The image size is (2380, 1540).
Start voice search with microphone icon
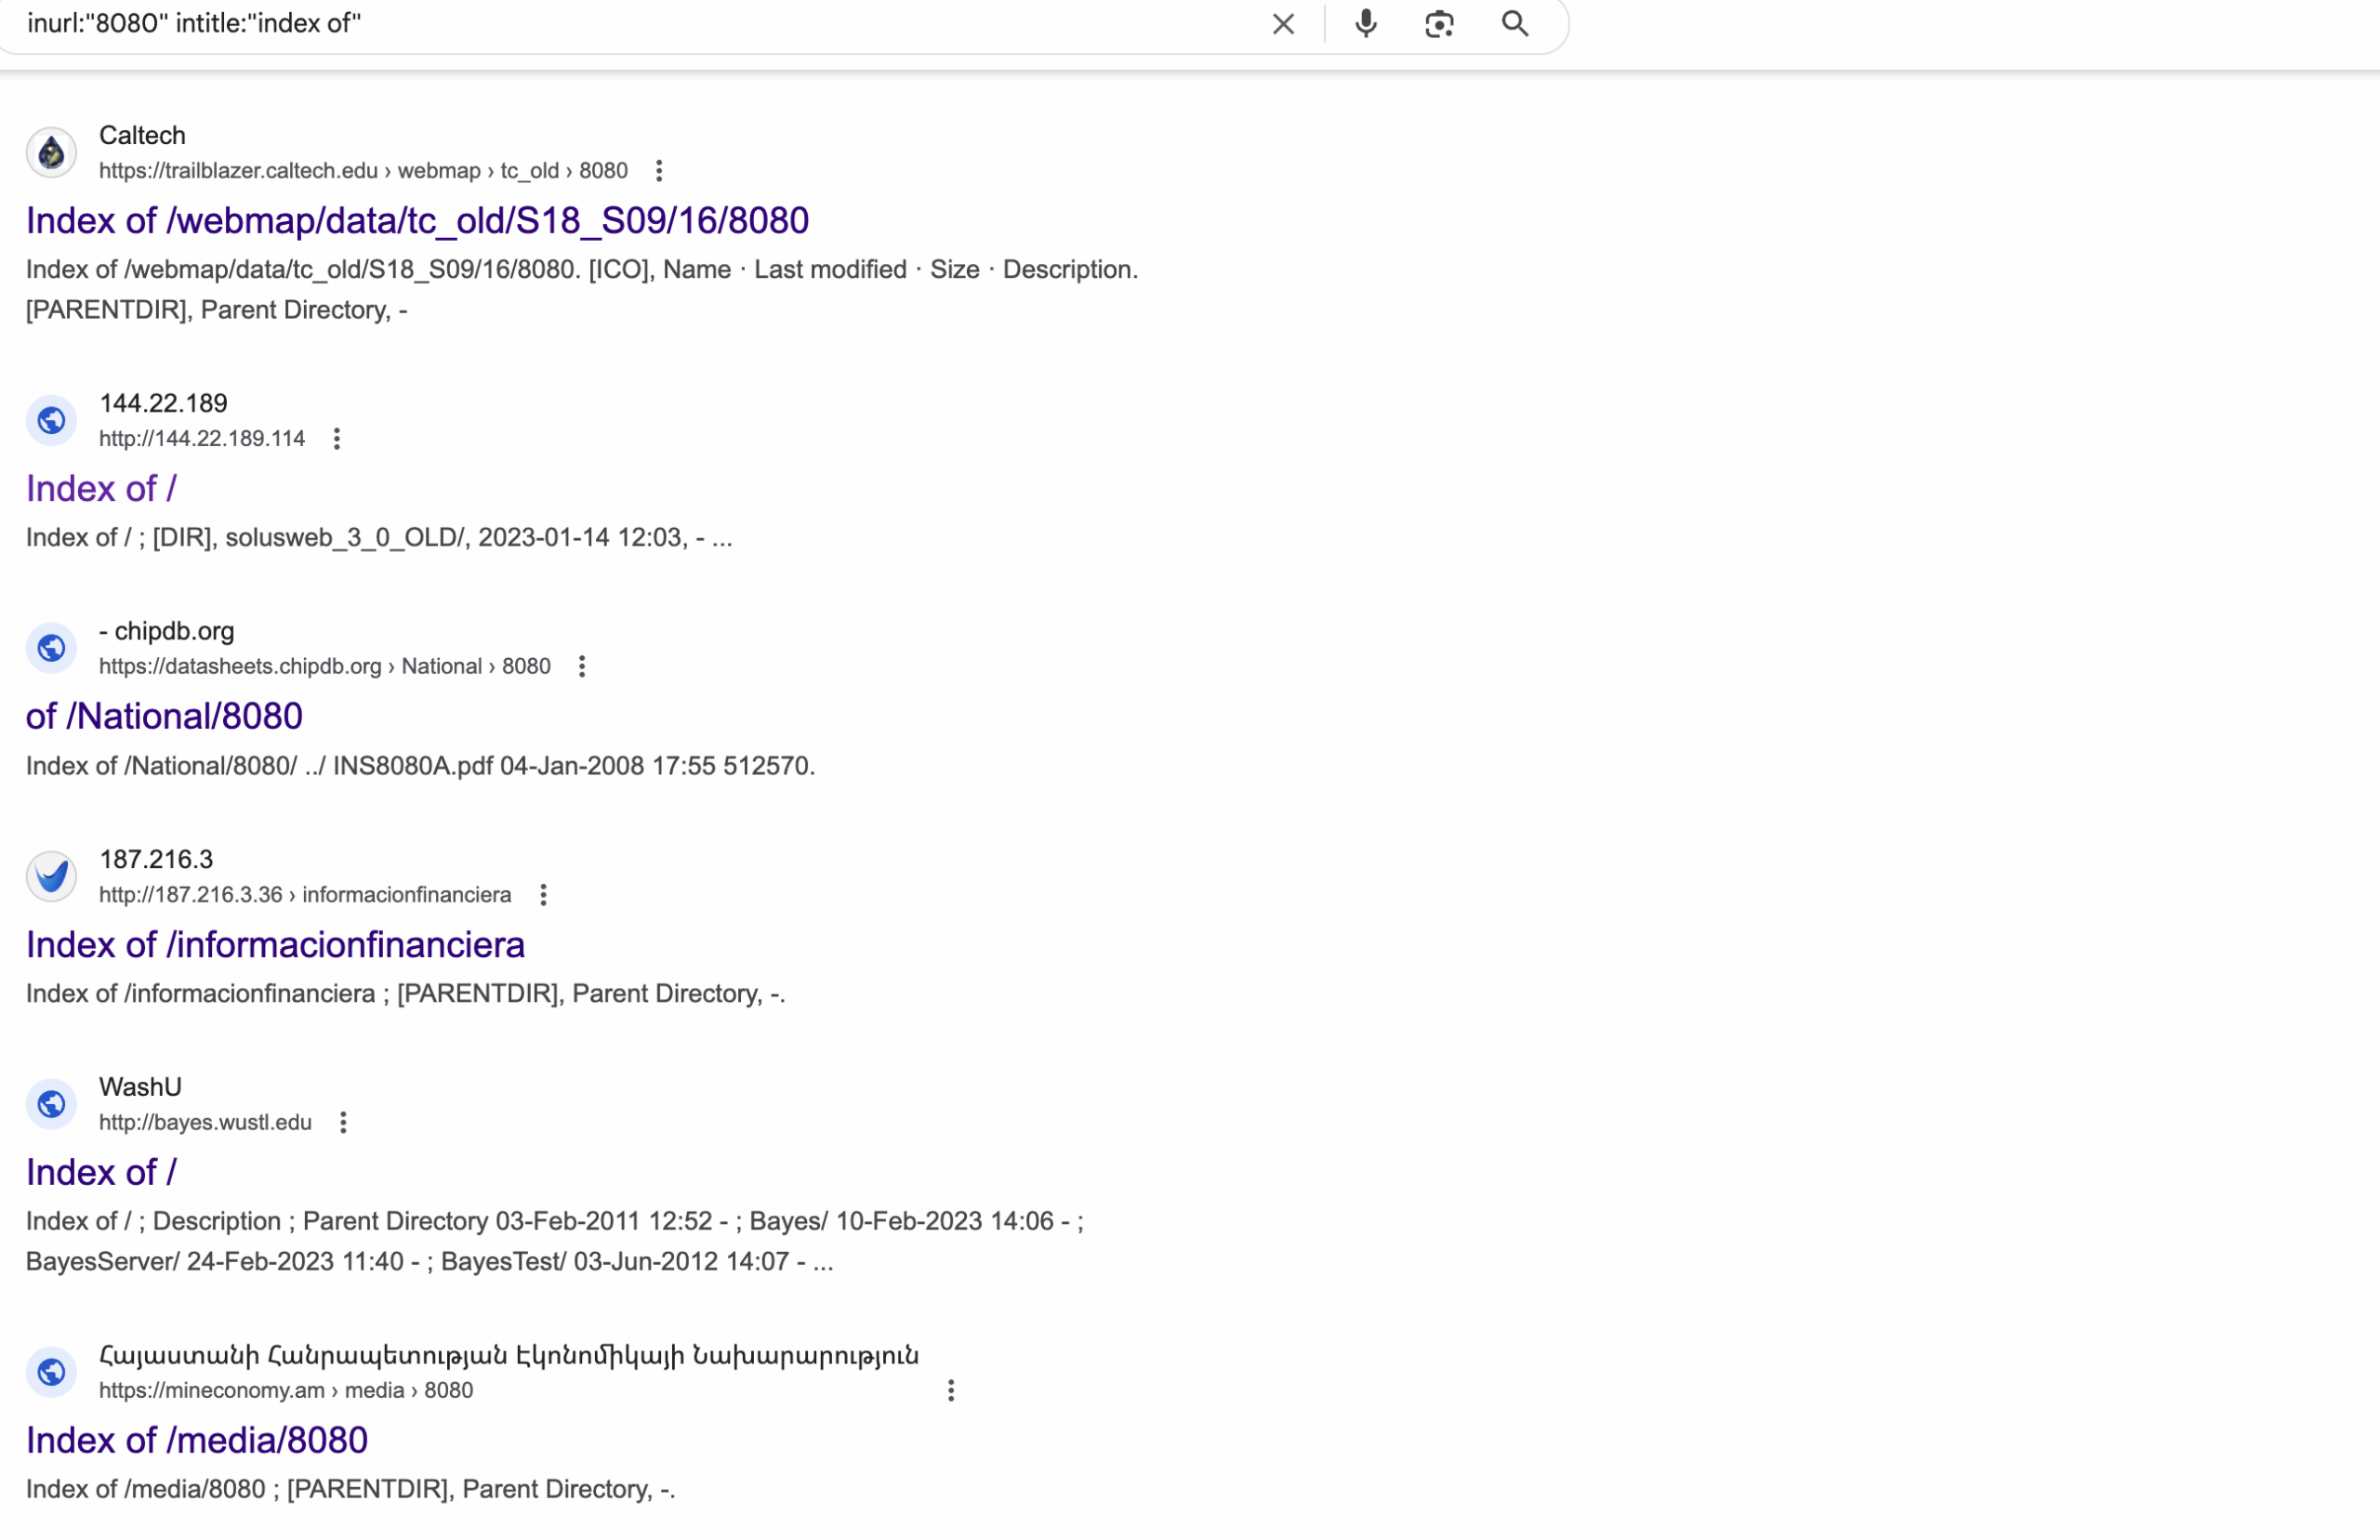1365,24
